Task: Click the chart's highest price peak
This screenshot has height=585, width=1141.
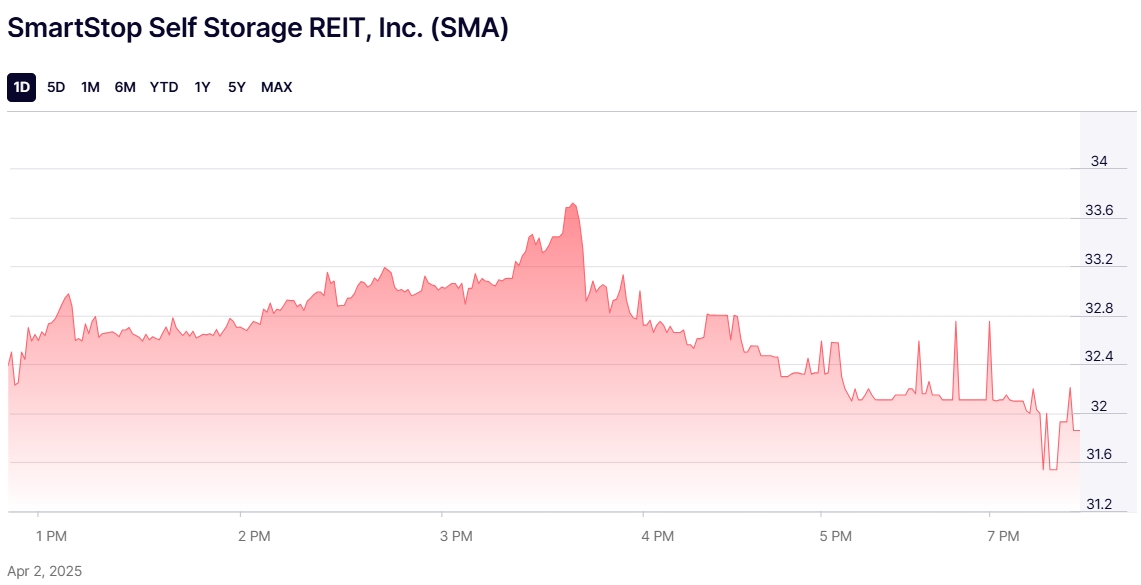Action: point(572,204)
